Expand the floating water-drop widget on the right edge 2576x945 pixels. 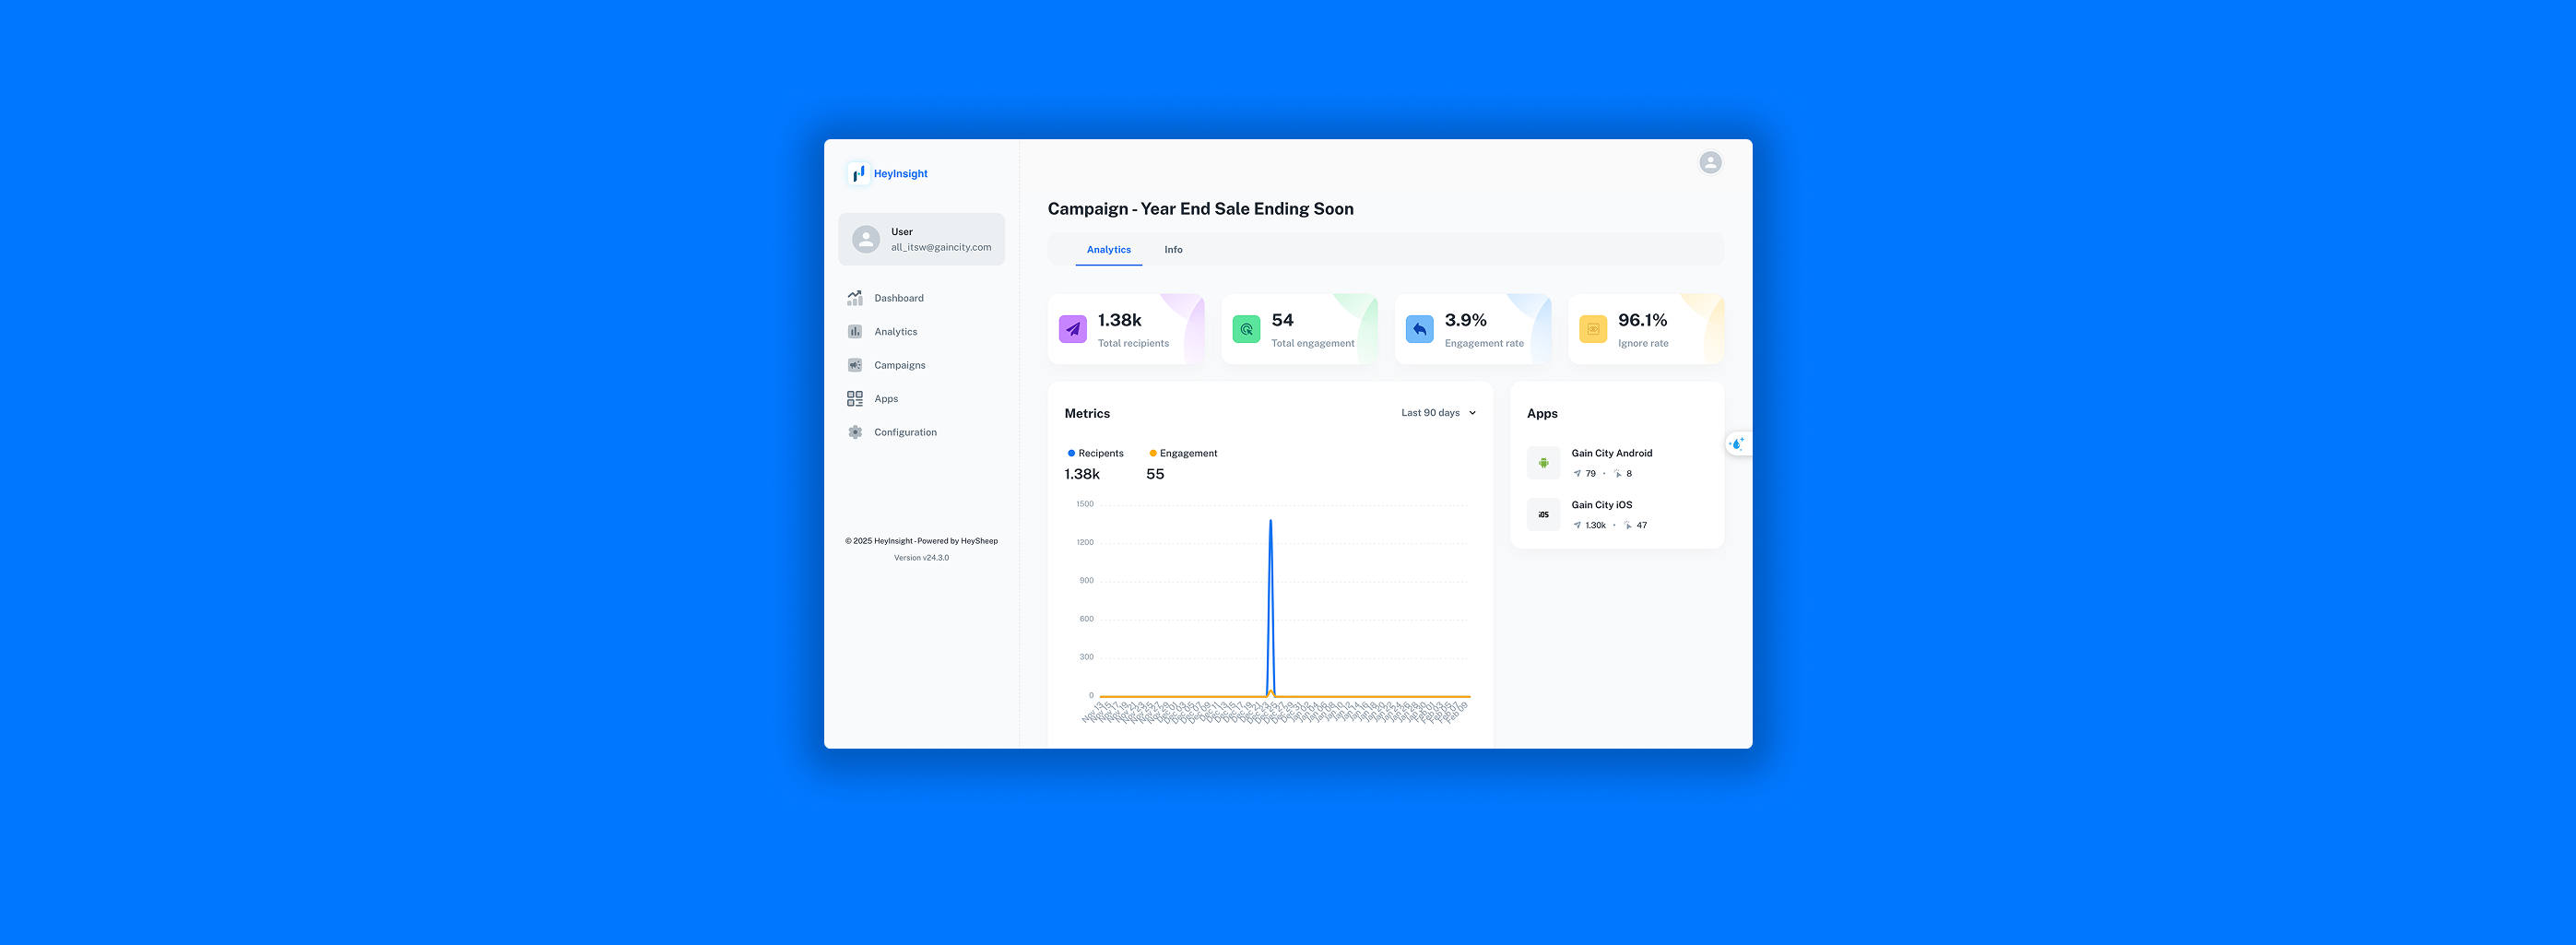[x=1737, y=443]
